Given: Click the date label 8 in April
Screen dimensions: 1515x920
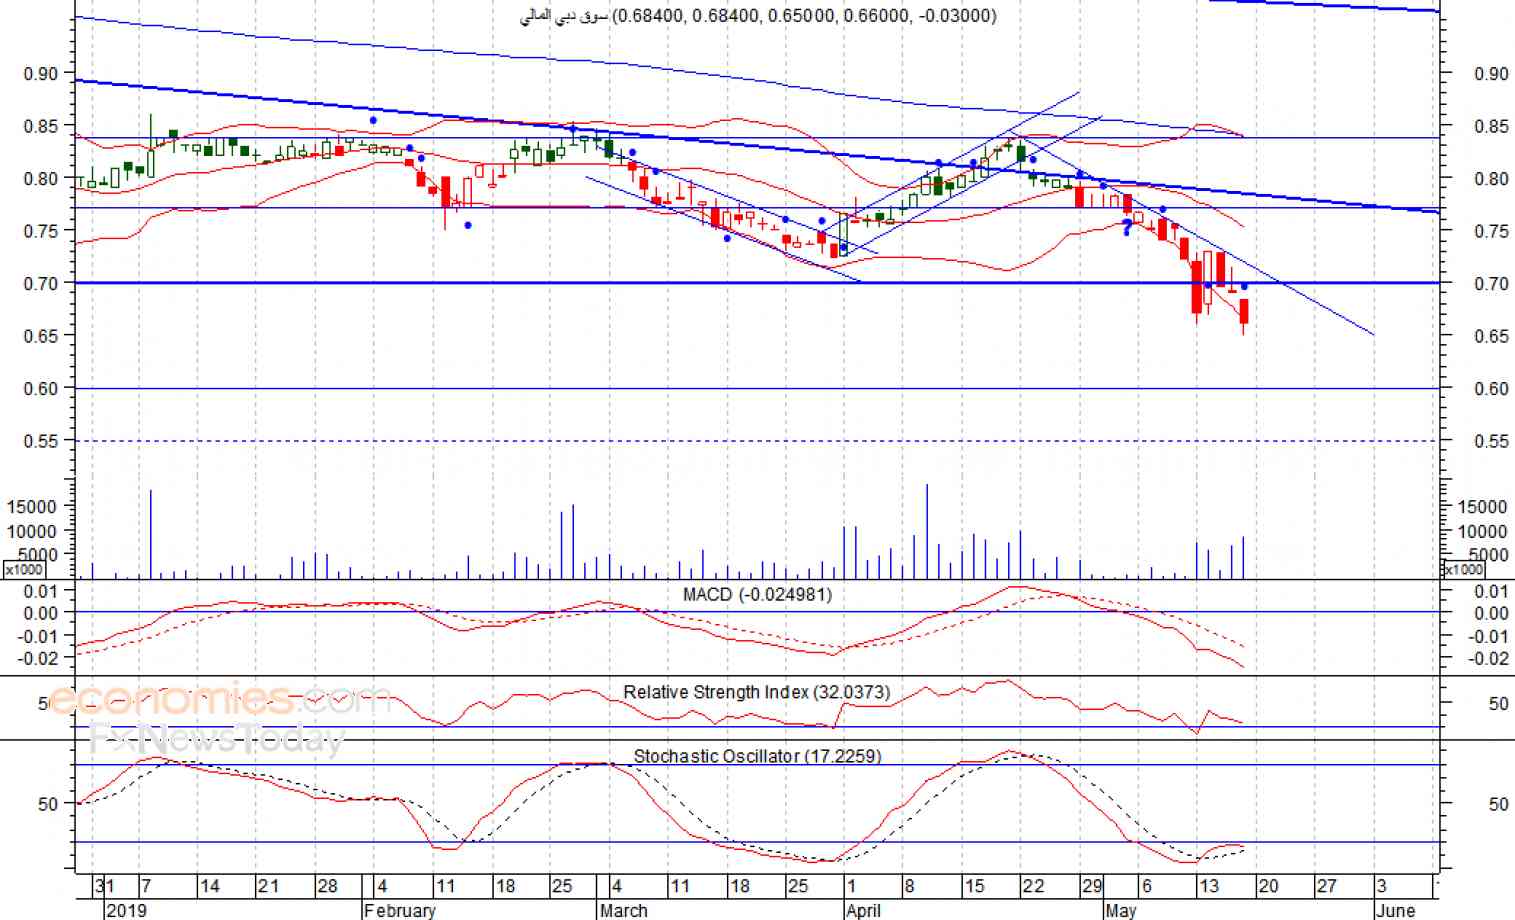Looking at the screenshot, I should pos(909,886).
